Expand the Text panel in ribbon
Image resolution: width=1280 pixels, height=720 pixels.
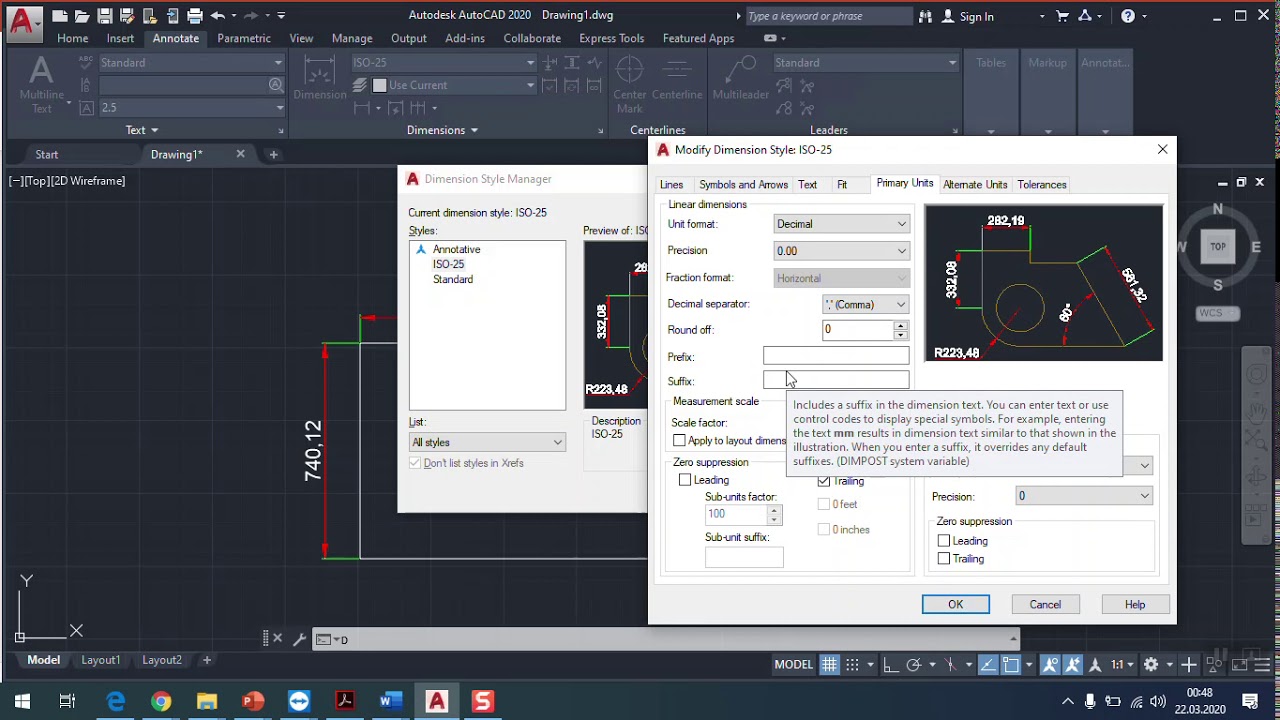tap(142, 130)
